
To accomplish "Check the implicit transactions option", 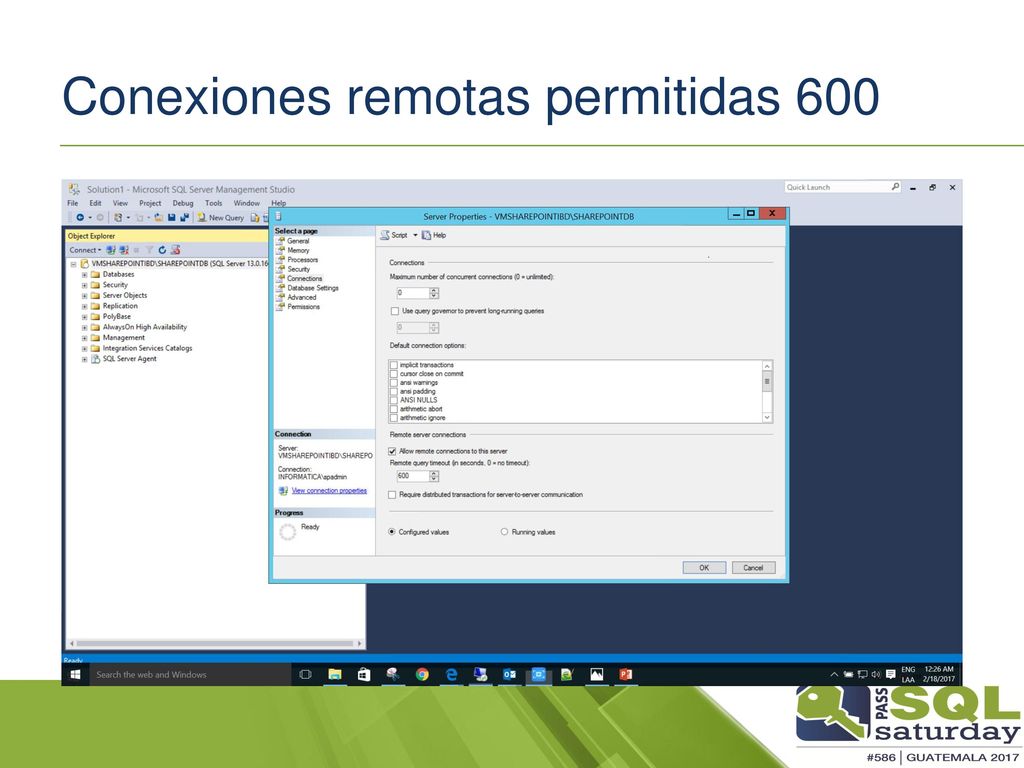I will 394,365.
